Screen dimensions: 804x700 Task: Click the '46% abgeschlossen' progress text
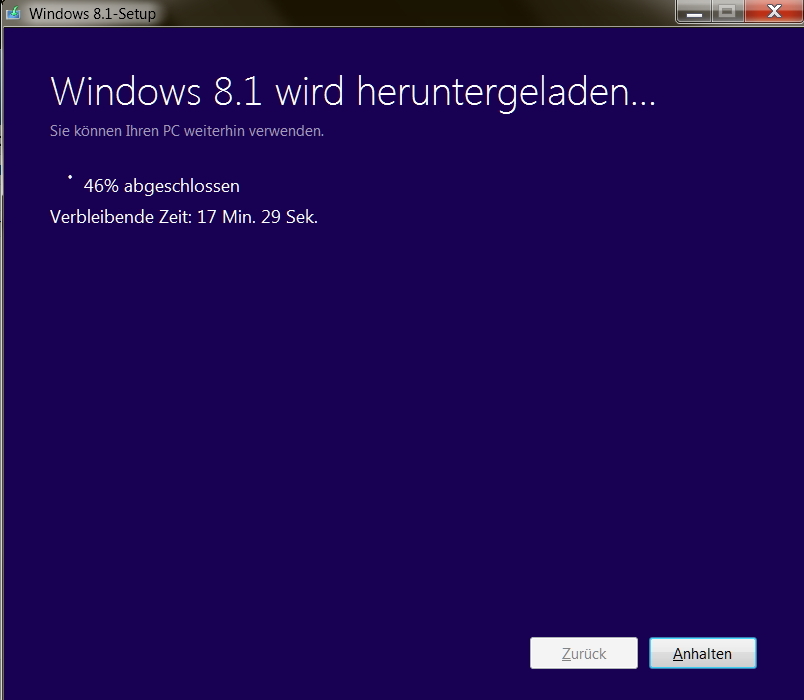(162, 186)
